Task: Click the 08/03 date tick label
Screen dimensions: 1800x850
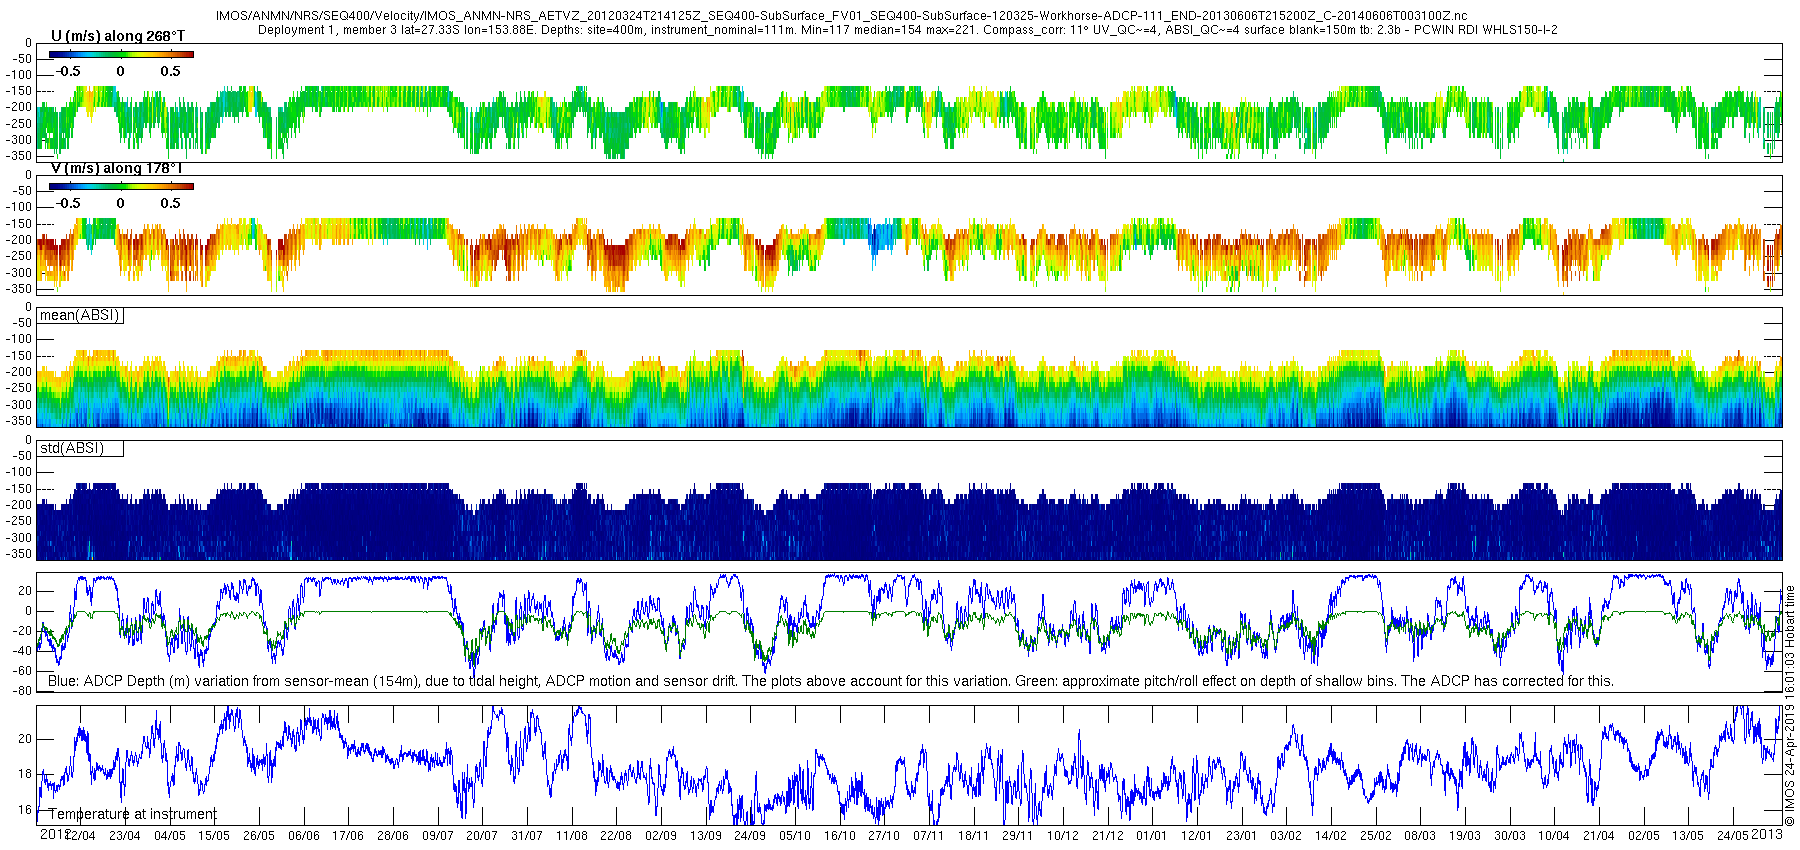Action: click(1420, 836)
